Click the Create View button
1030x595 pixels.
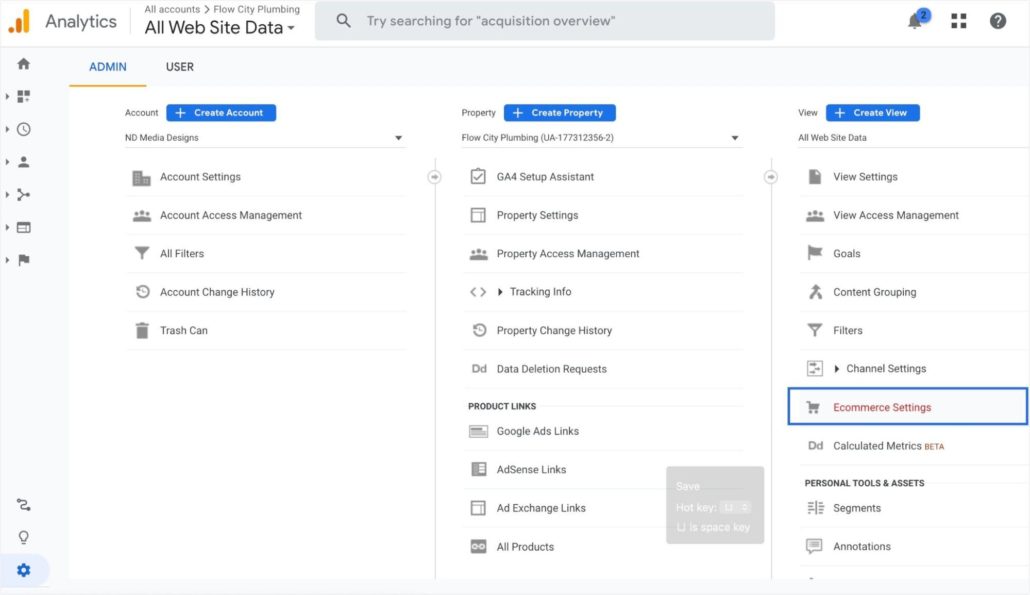(872, 113)
